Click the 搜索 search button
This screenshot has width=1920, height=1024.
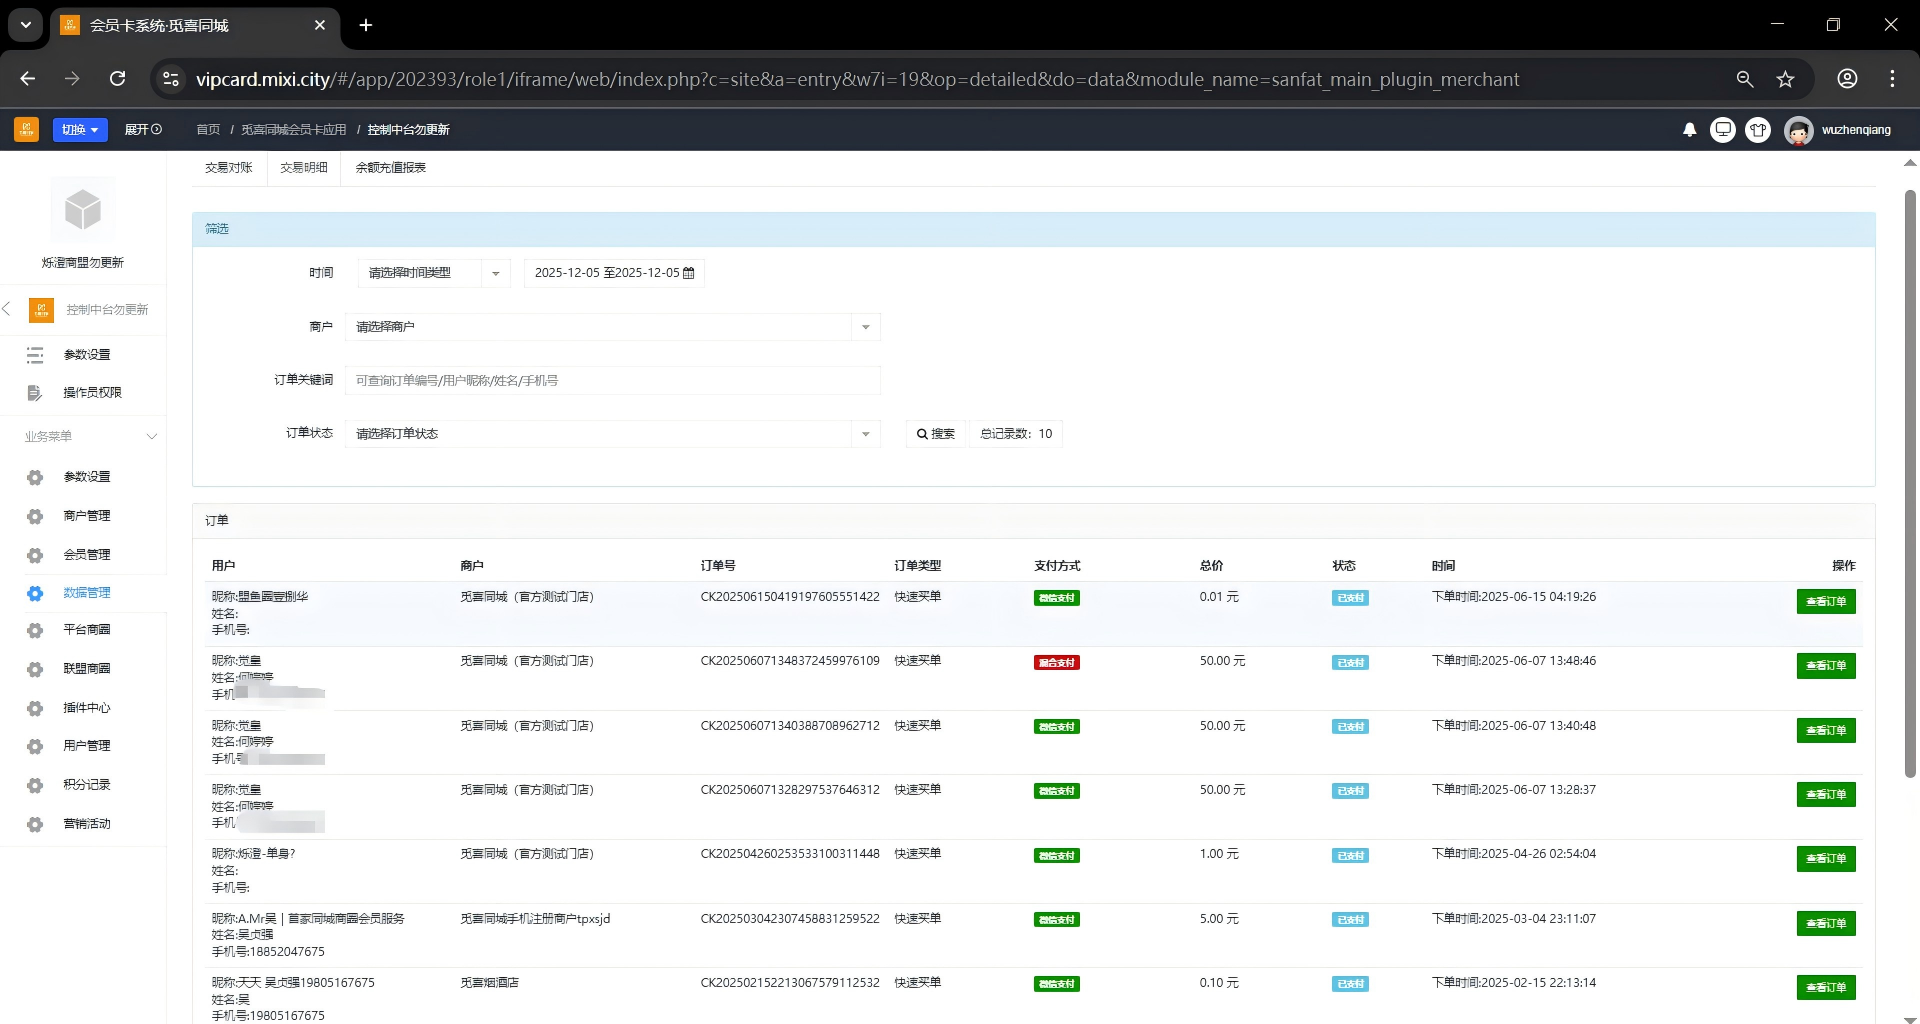(x=936, y=434)
